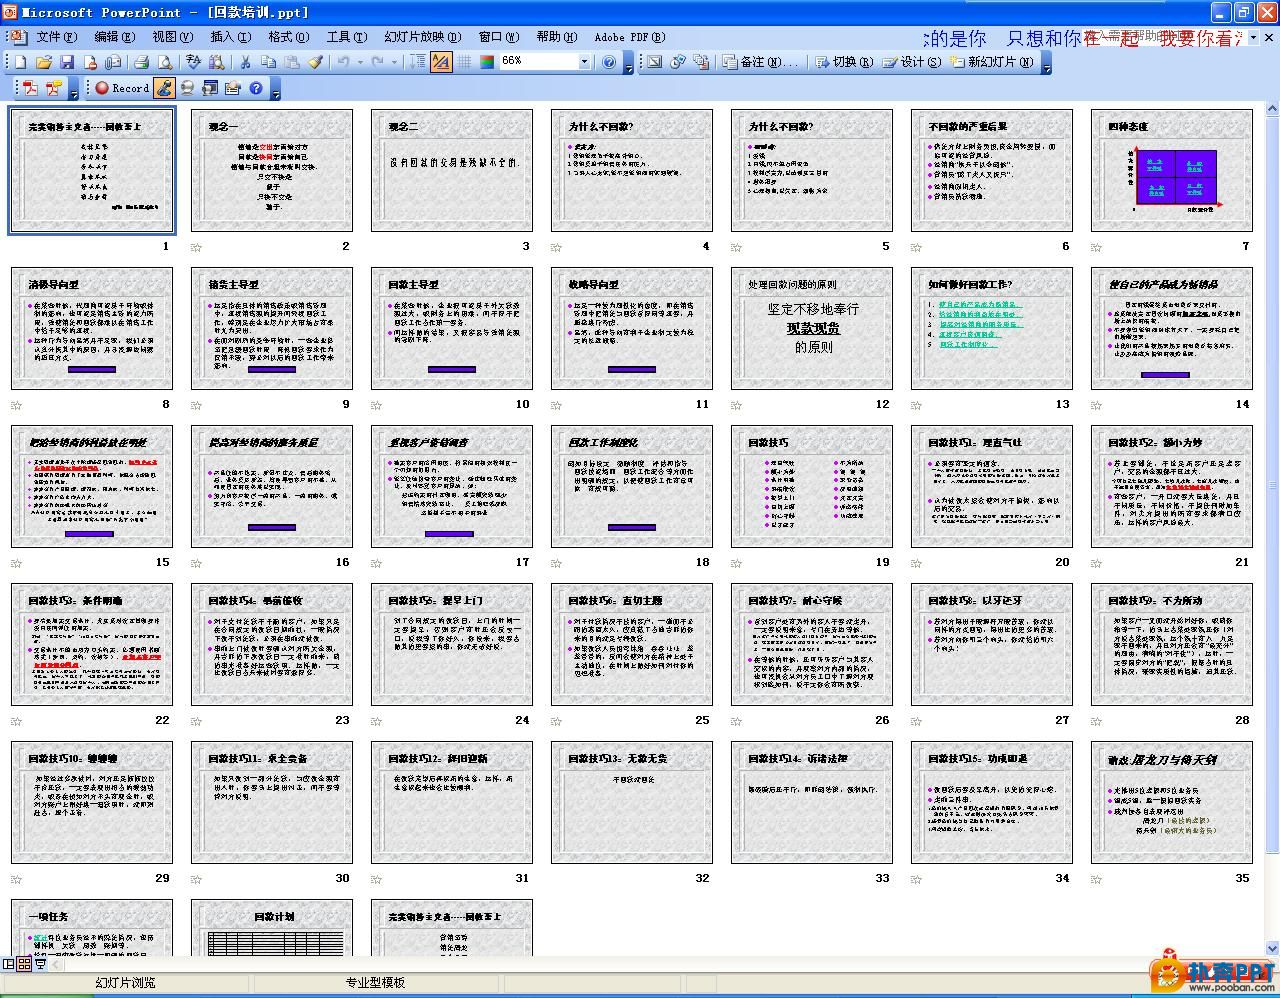Select slide 7 四种态度 thumbnail
Image resolution: width=1280 pixels, height=998 pixels.
(x=1172, y=170)
